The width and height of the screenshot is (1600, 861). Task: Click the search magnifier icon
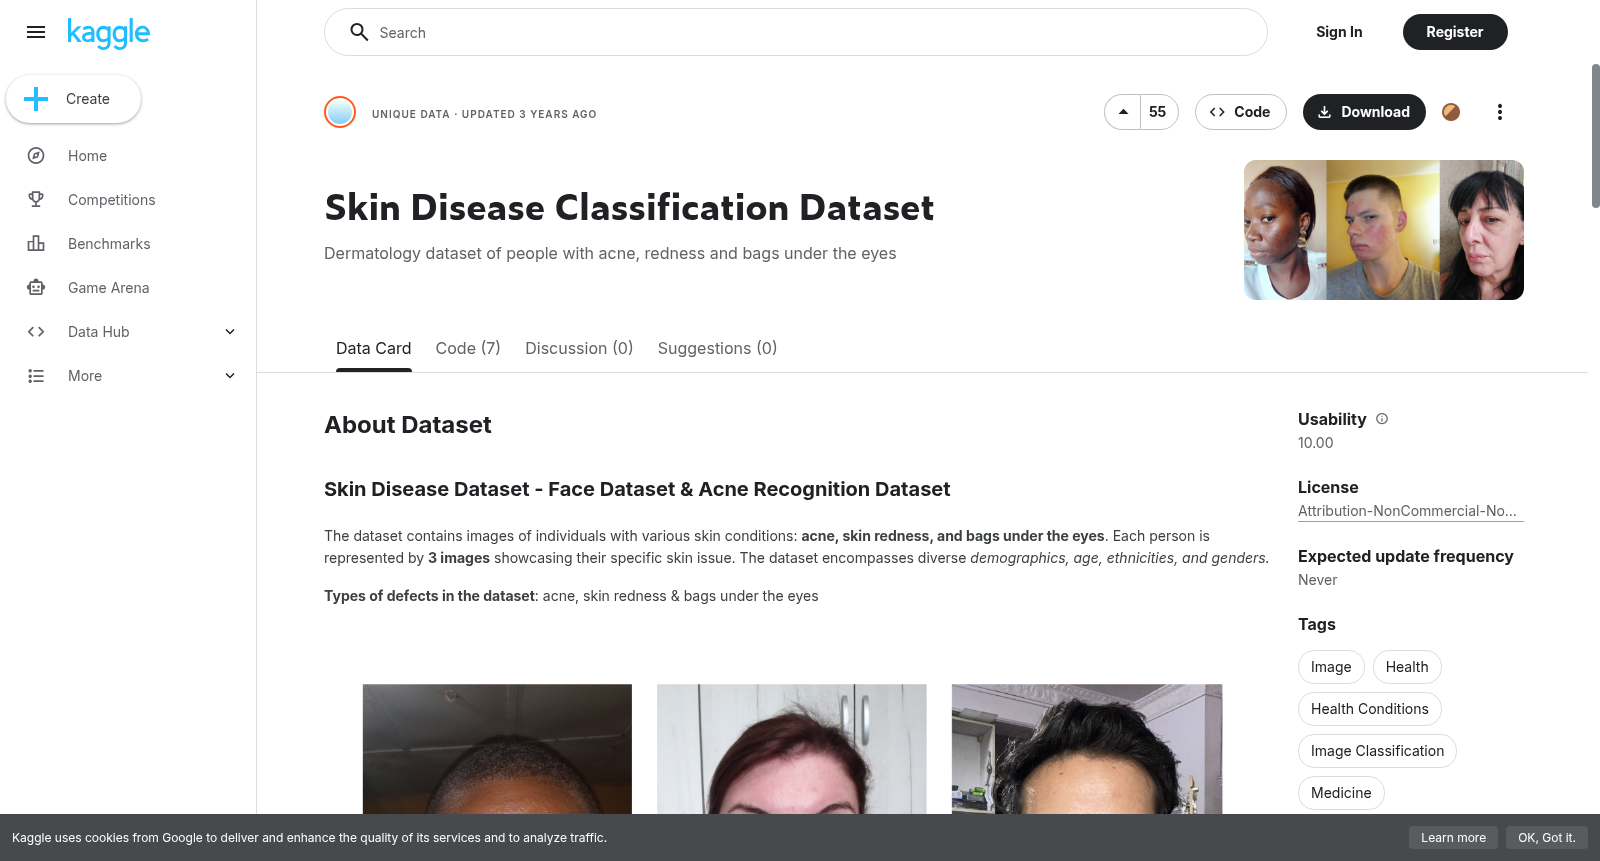point(359,32)
